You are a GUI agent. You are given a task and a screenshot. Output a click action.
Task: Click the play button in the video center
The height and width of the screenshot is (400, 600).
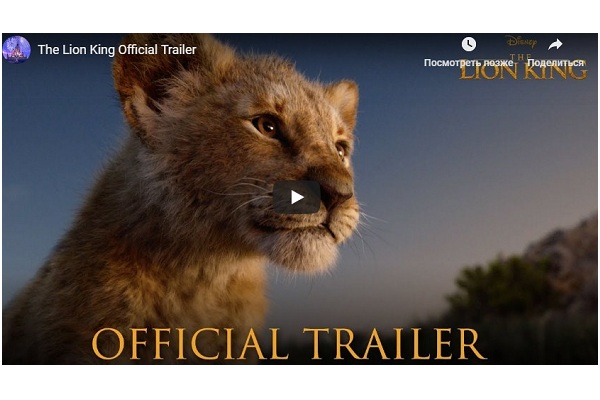click(x=297, y=197)
